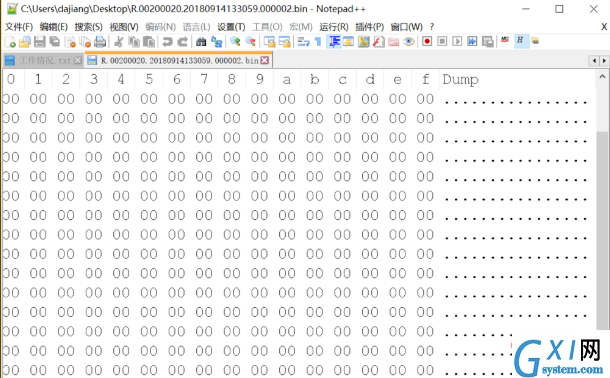Screen dimensions: 610x378
Task: Click the ABC spell check icon
Action: tap(505, 40)
